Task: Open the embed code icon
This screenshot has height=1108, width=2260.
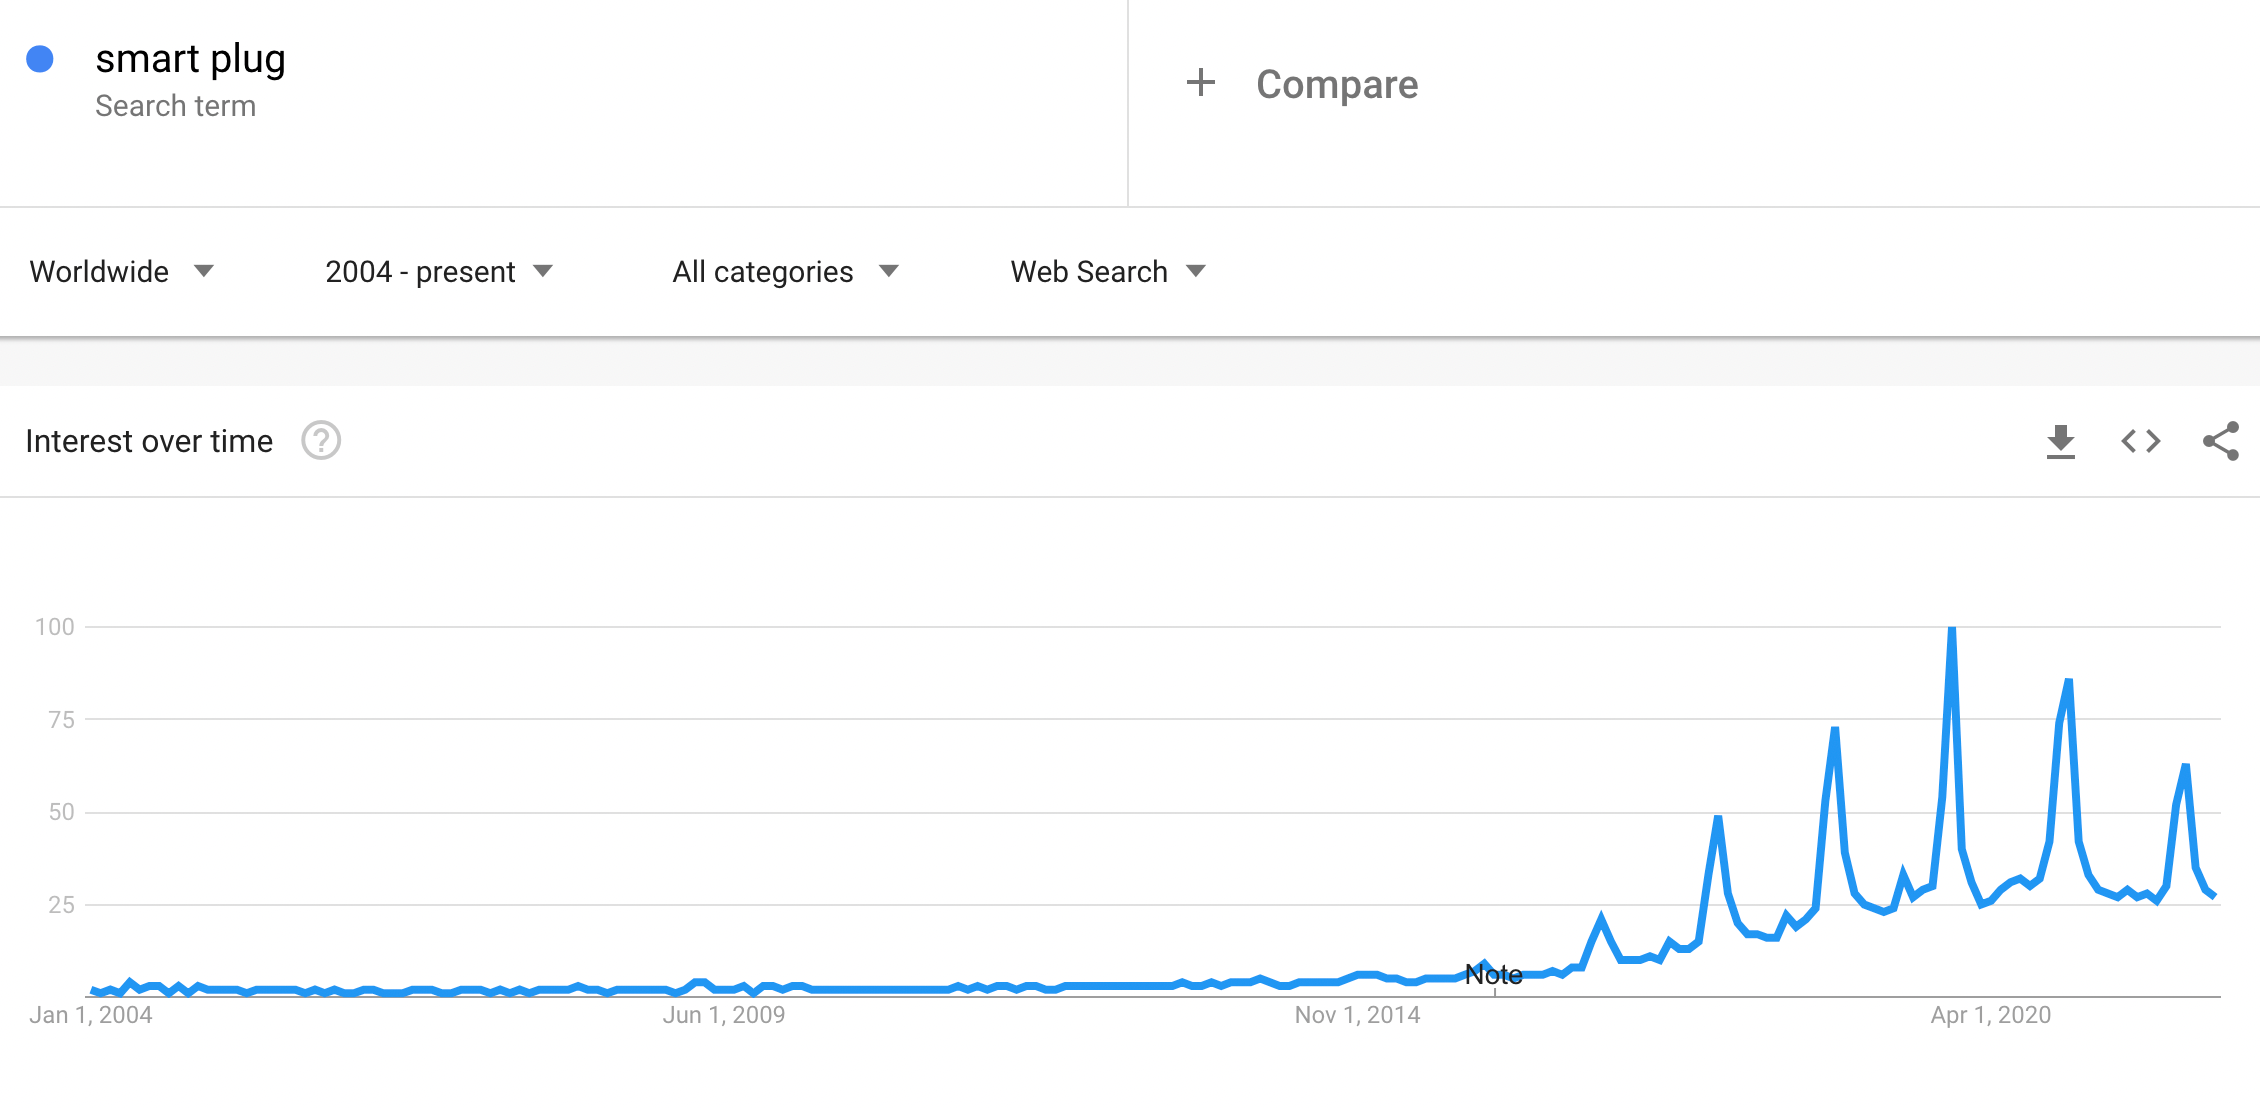Action: pos(2140,441)
